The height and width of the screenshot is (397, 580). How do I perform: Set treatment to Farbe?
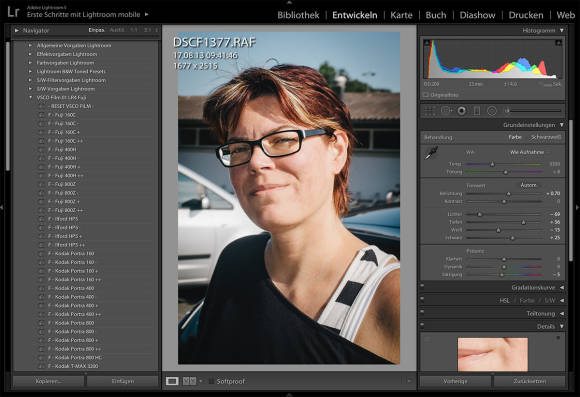click(515, 137)
